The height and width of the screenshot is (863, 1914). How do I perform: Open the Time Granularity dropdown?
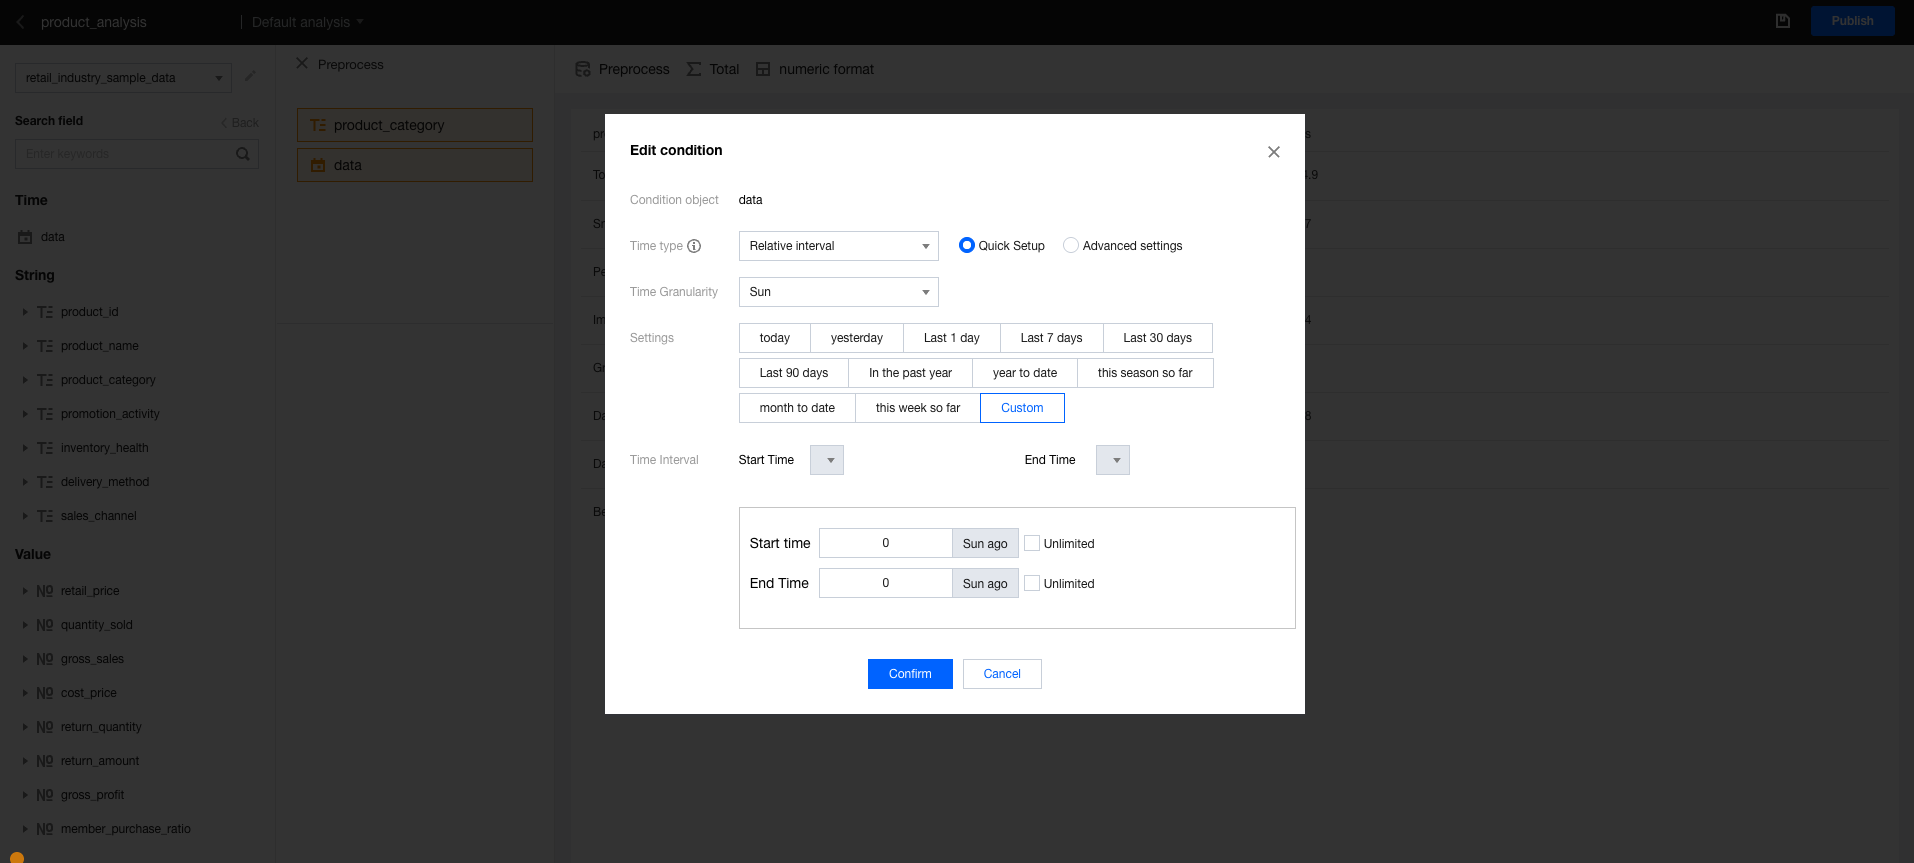tap(838, 292)
